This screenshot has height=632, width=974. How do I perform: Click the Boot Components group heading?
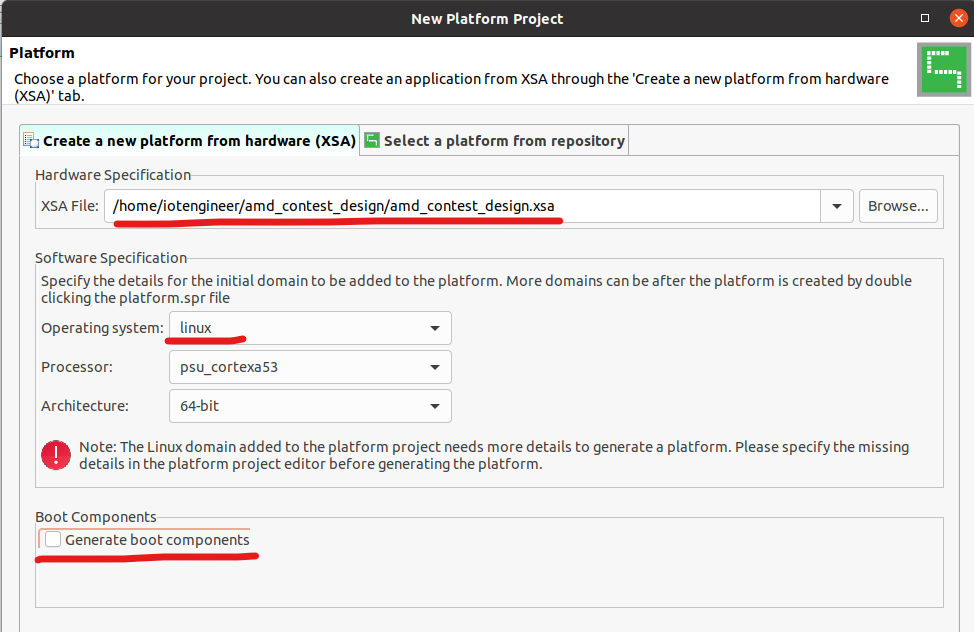(x=96, y=517)
